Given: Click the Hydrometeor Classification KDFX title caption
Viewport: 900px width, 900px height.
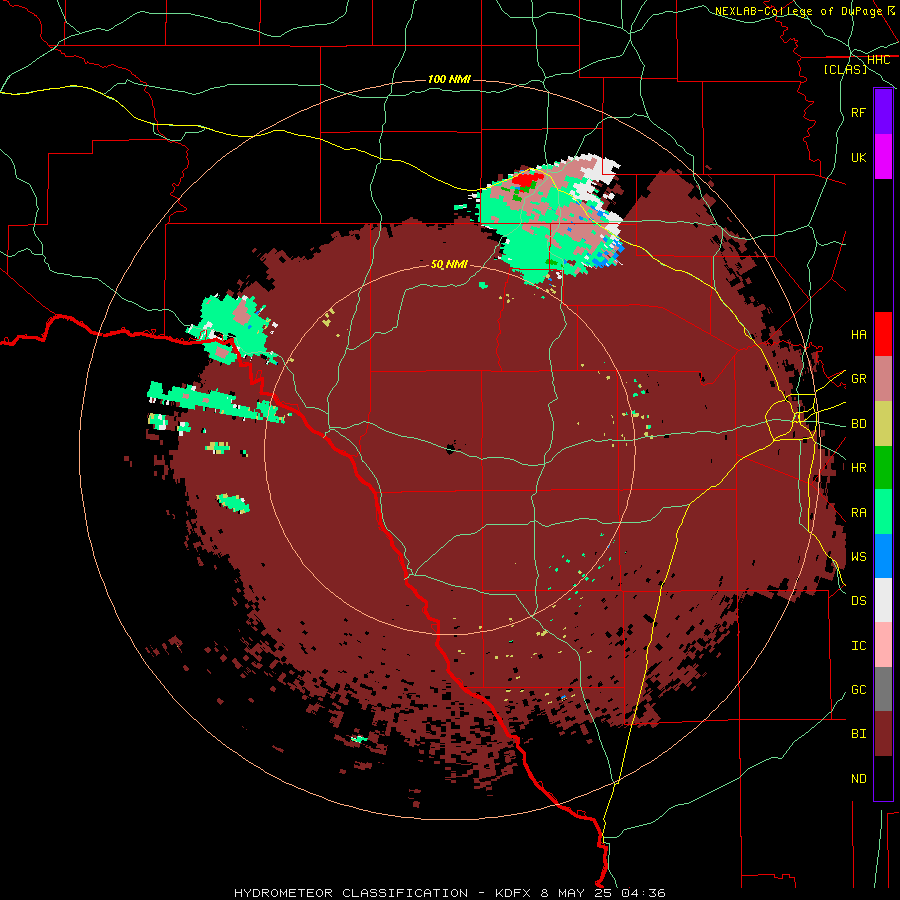Looking at the screenshot, I should [x=450, y=893].
